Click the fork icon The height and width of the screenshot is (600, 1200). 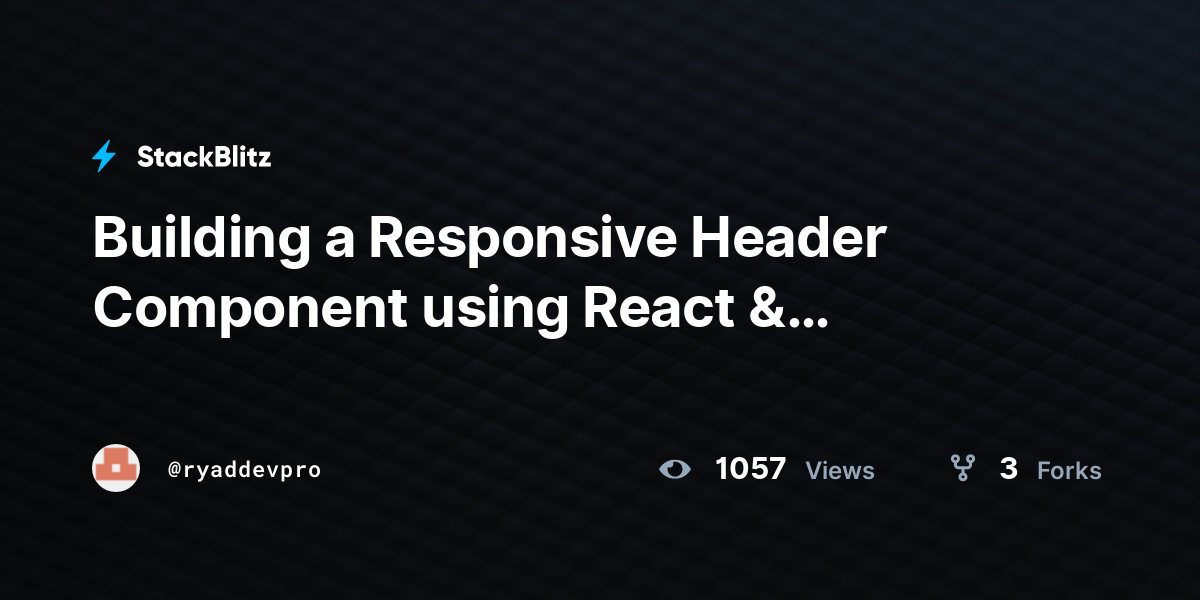[963, 468]
